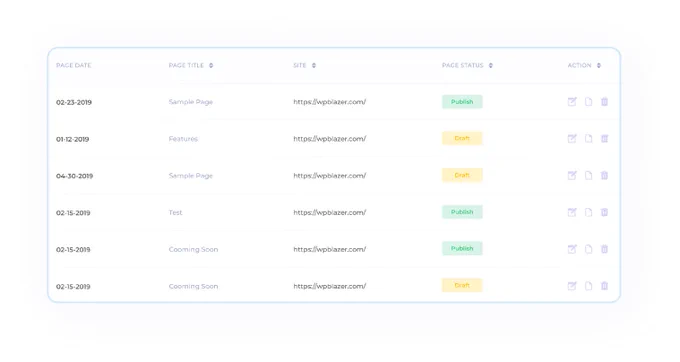The height and width of the screenshot is (362, 680).
Task: Click the PAGE STATUS column header text
Action: (x=462, y=65)
